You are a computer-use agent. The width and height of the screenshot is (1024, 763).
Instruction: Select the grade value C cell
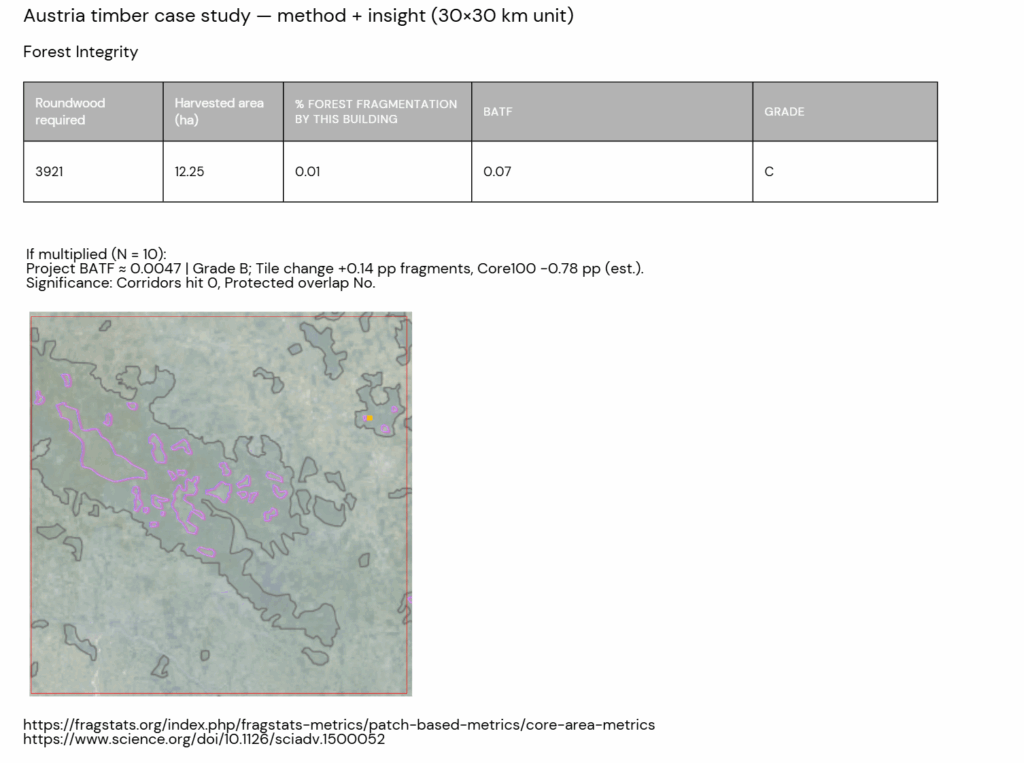click(844, 171)
